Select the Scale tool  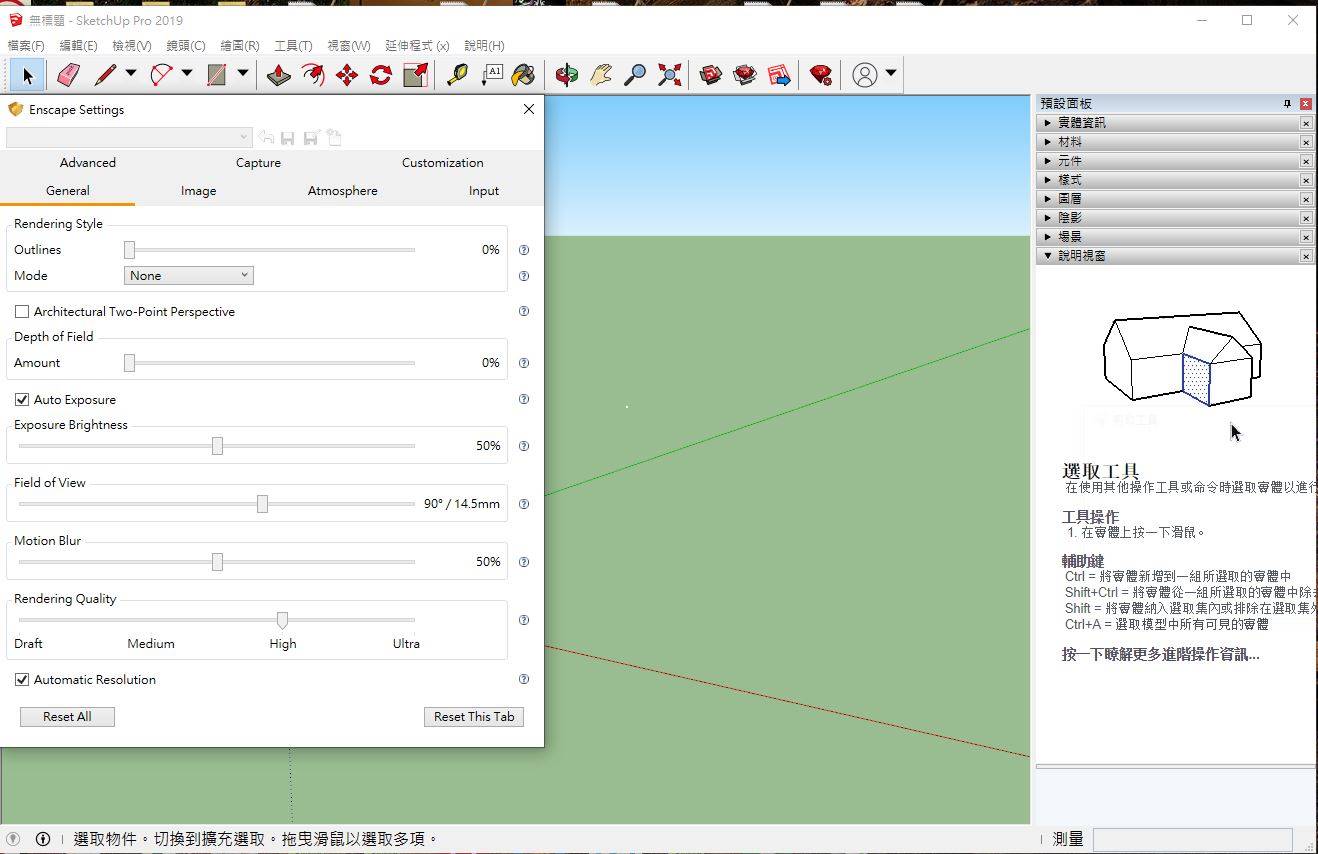[415, 75]
